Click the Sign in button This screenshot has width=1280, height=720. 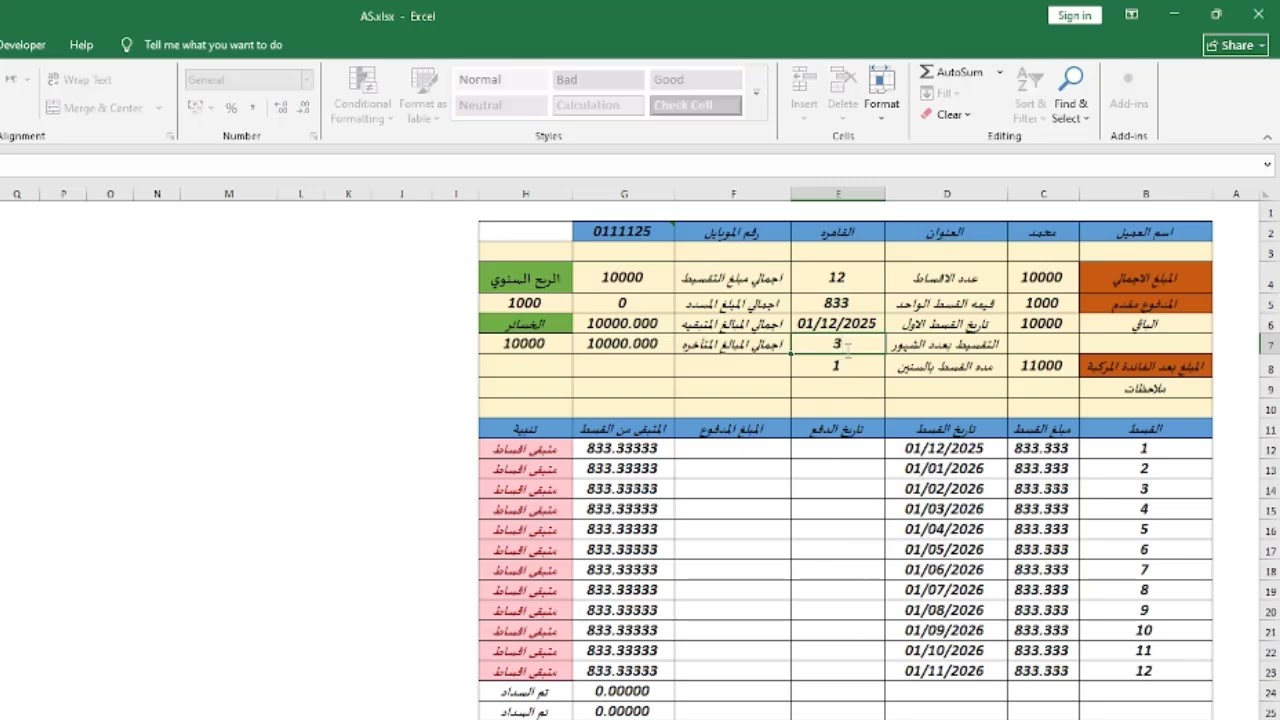point(1074,15)
